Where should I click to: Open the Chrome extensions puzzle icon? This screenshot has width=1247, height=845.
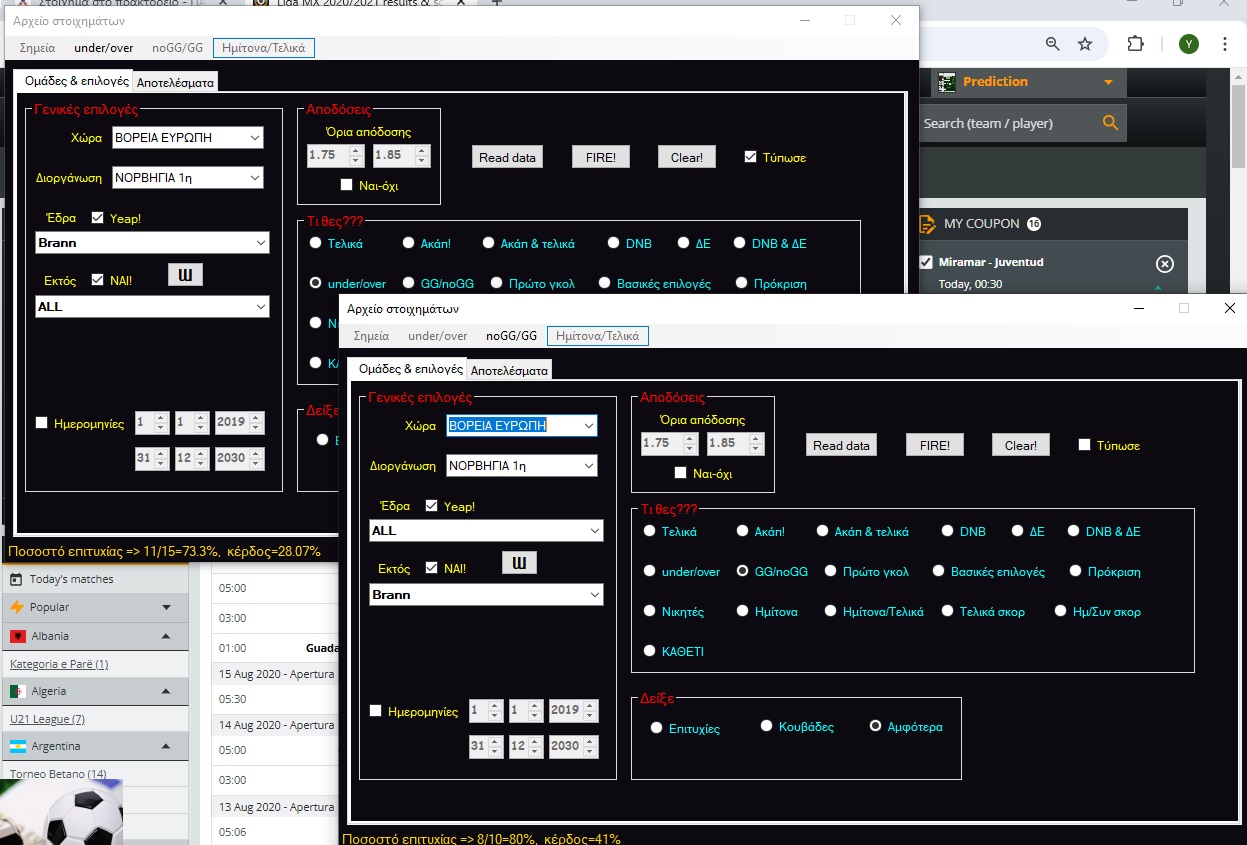[x=1135, y=44]
